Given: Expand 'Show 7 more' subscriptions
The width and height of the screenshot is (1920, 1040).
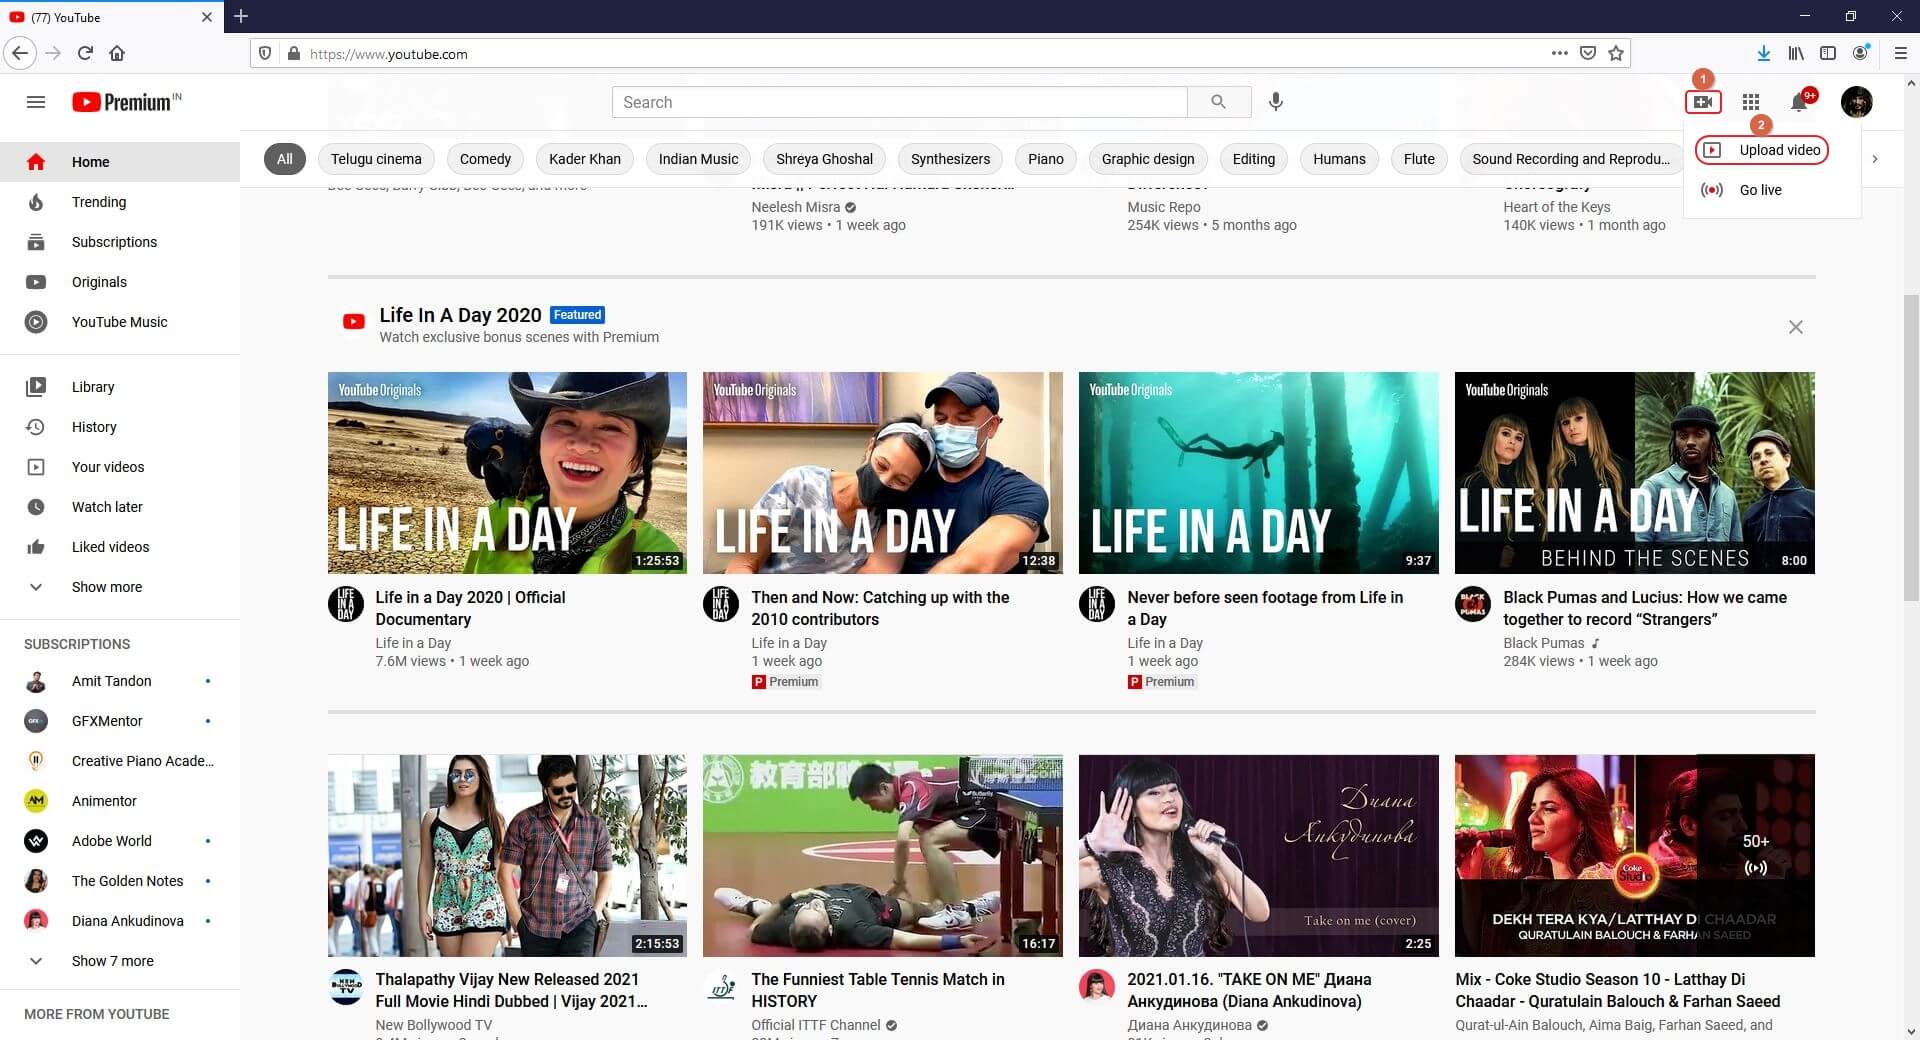Looking at the screenshot, I should click(x=113, y=961).
